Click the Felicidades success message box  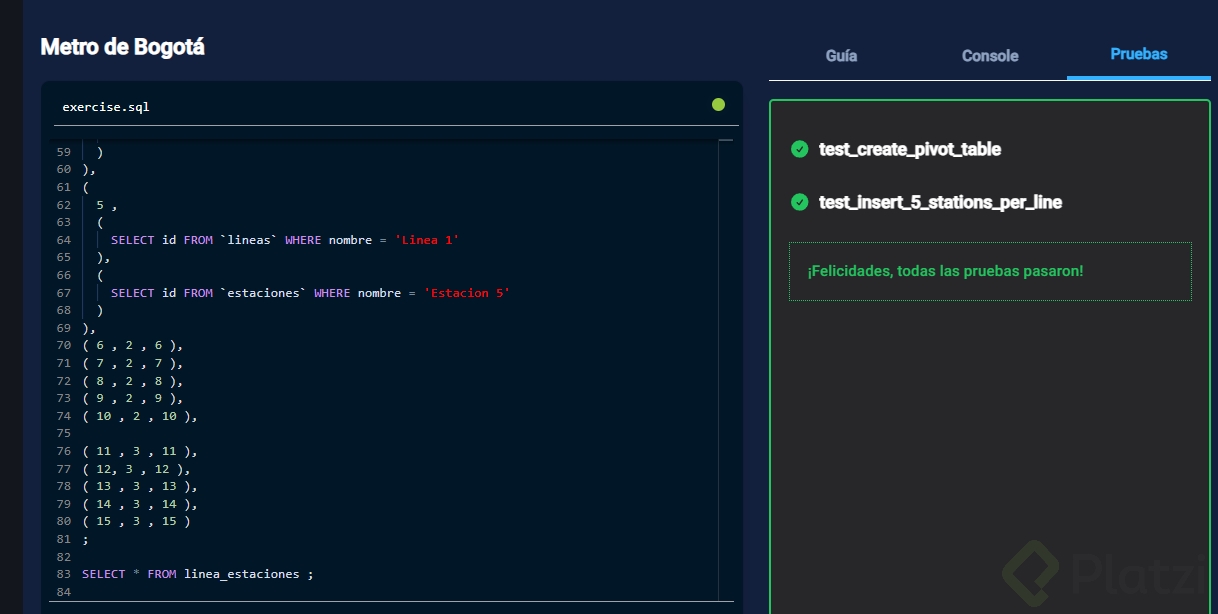pos(989,271)
